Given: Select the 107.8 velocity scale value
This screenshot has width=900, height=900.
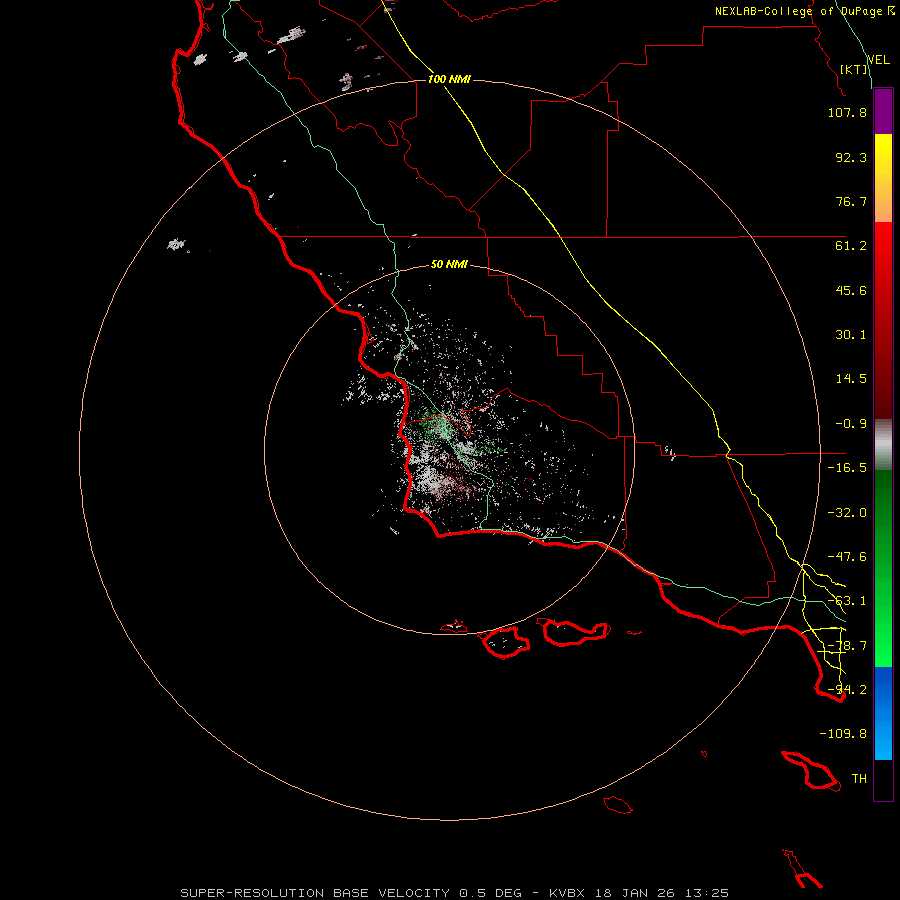Looking at the screenshot, I should click(847, 112).
